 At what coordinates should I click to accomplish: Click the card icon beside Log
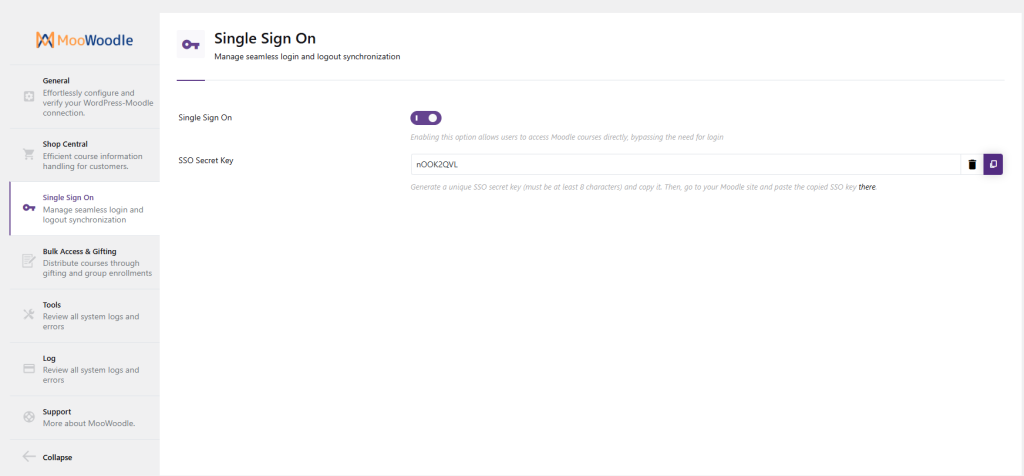pyautogui.click(x=29, y=368)
